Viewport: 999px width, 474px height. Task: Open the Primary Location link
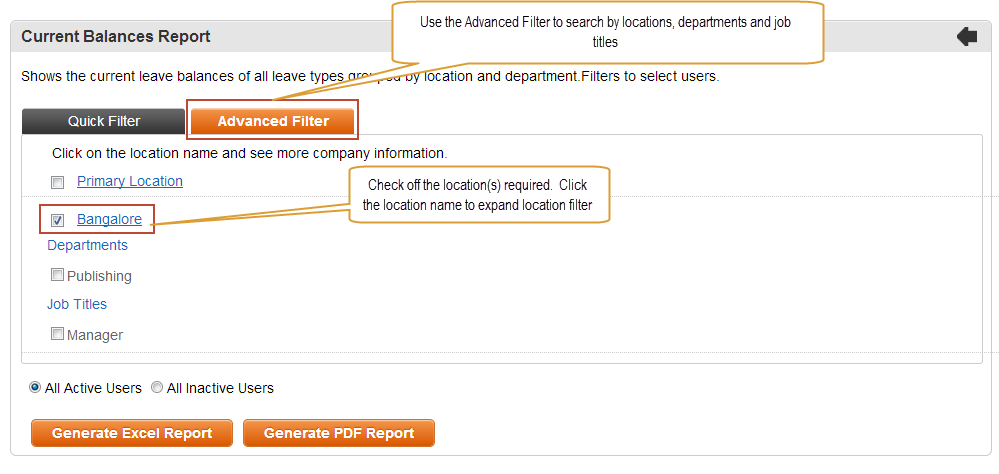130,181
